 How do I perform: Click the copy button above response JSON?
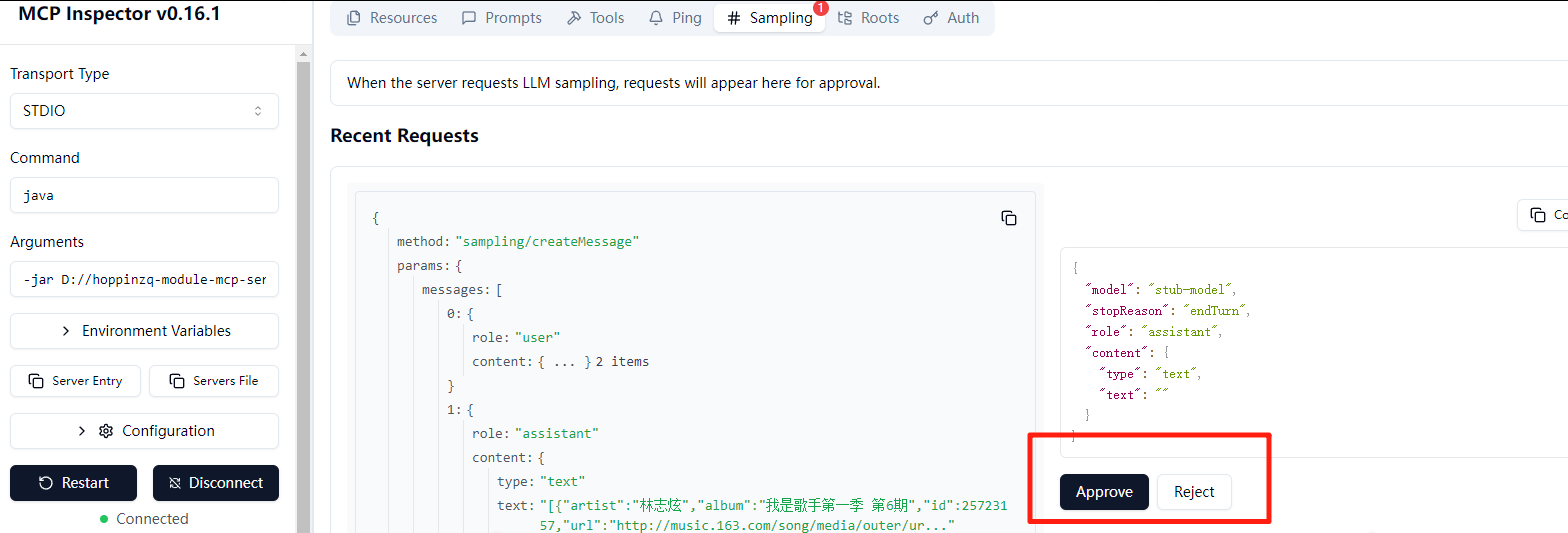click(1542, 215)
